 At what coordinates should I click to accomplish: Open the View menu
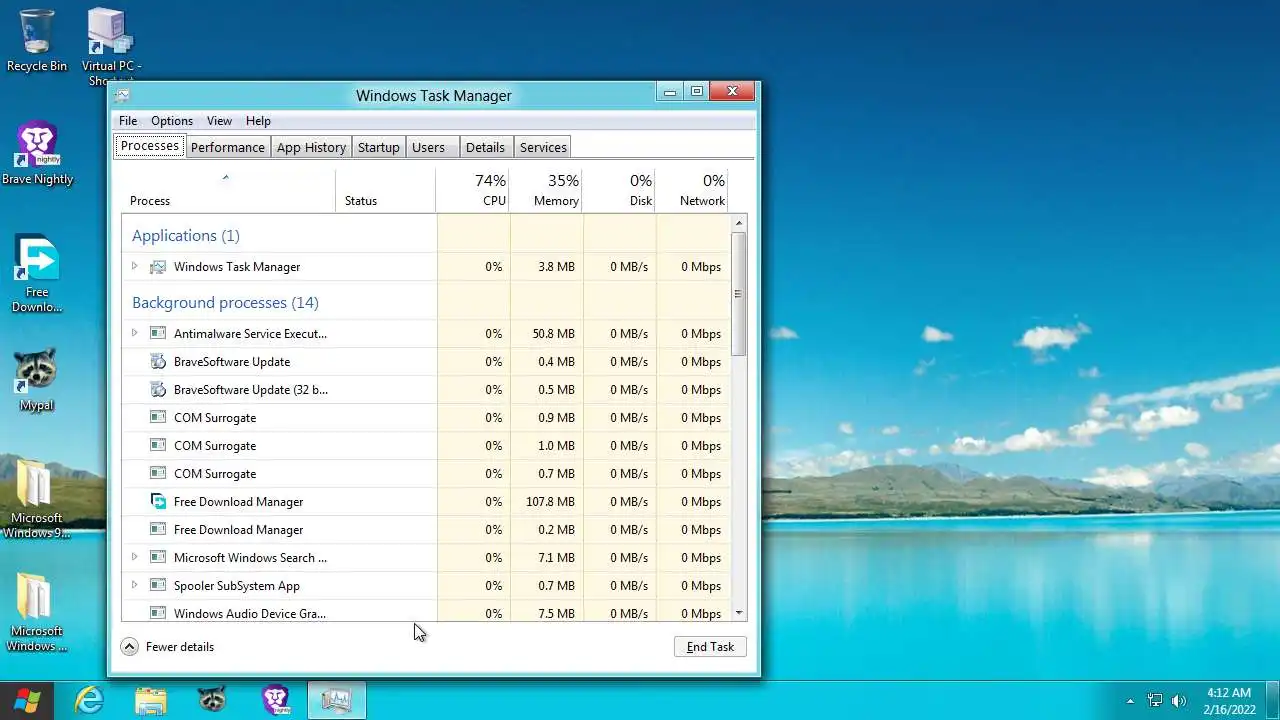pos(219,121)
